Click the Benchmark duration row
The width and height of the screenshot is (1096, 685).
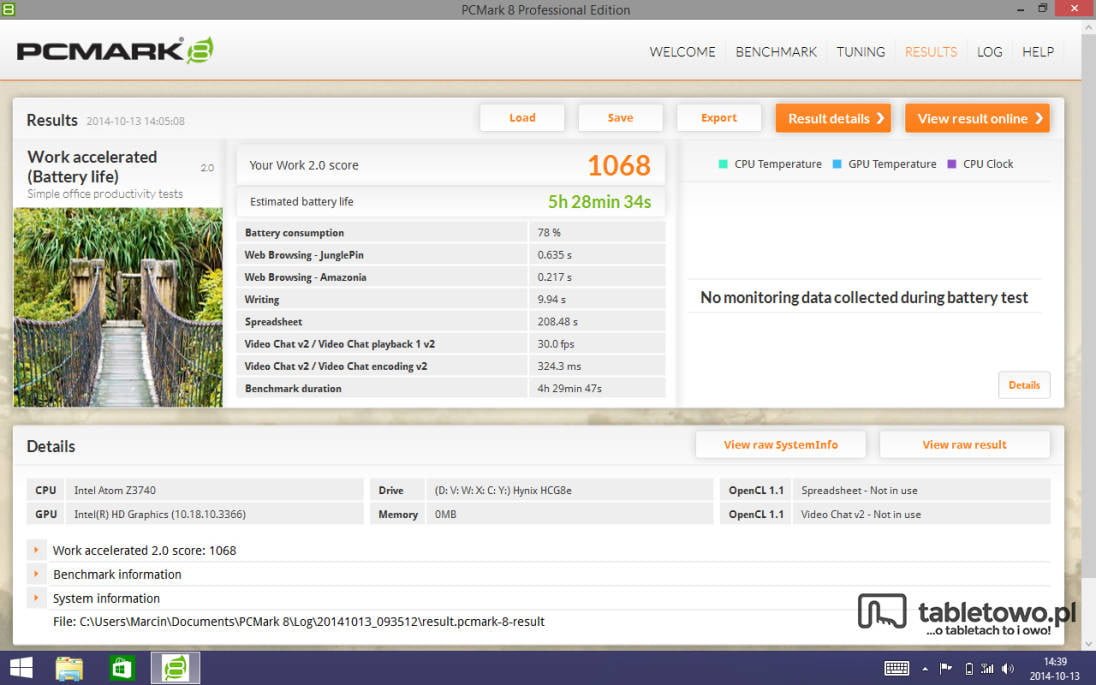[451, 388]
